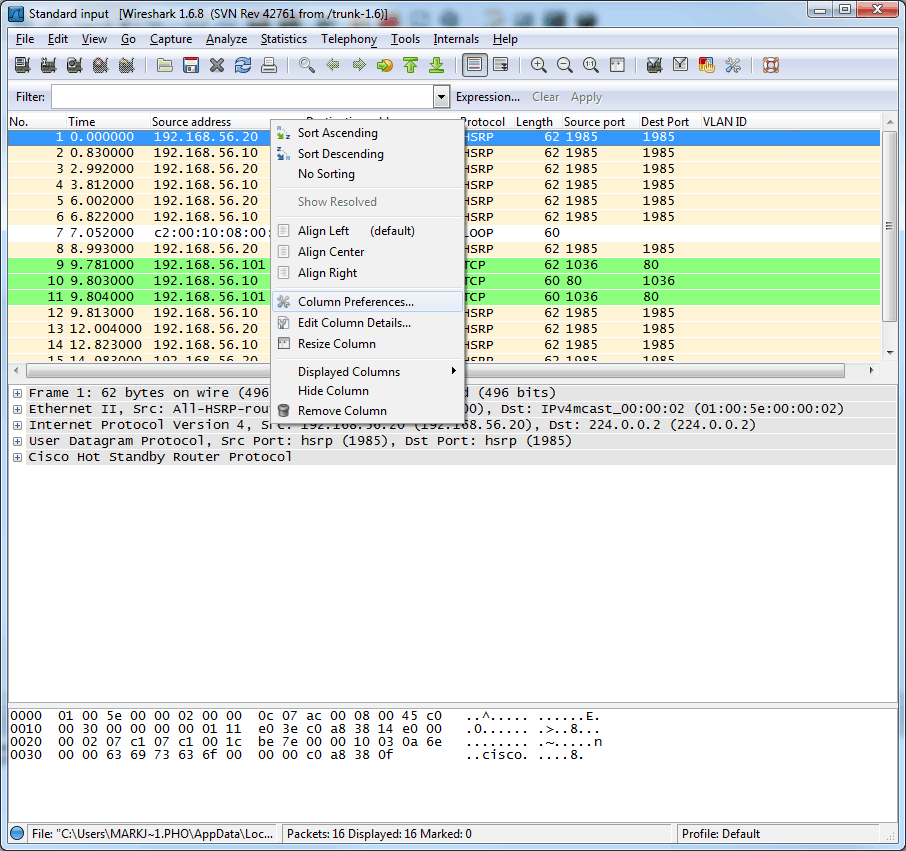Open the Statistics menu
The height and width of the screenshot is (851, 906).
(x=284, y=39)
